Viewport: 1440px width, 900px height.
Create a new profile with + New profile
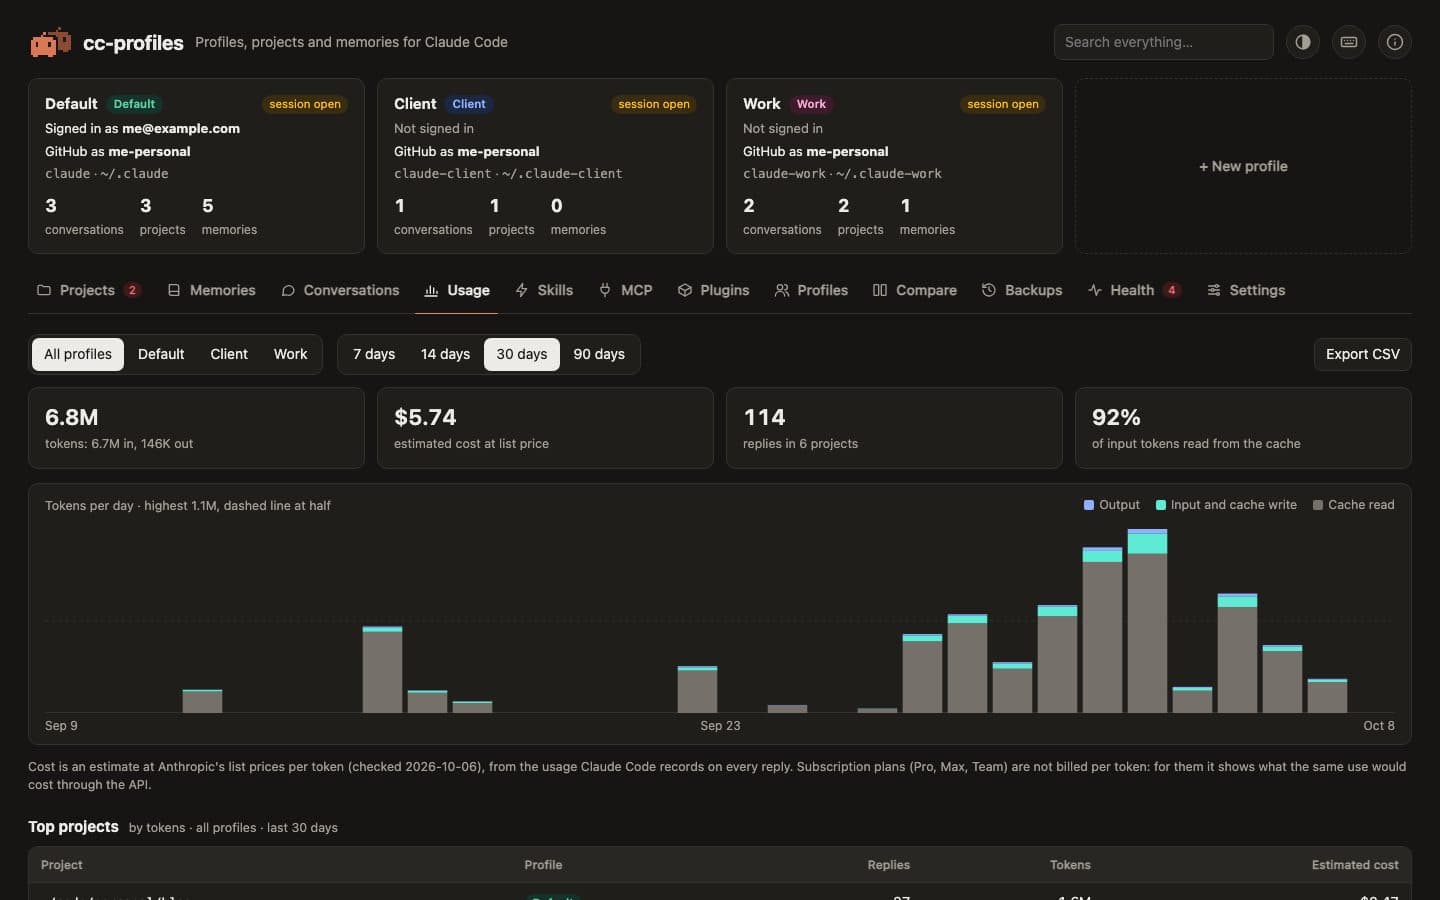click(1243, 166)
